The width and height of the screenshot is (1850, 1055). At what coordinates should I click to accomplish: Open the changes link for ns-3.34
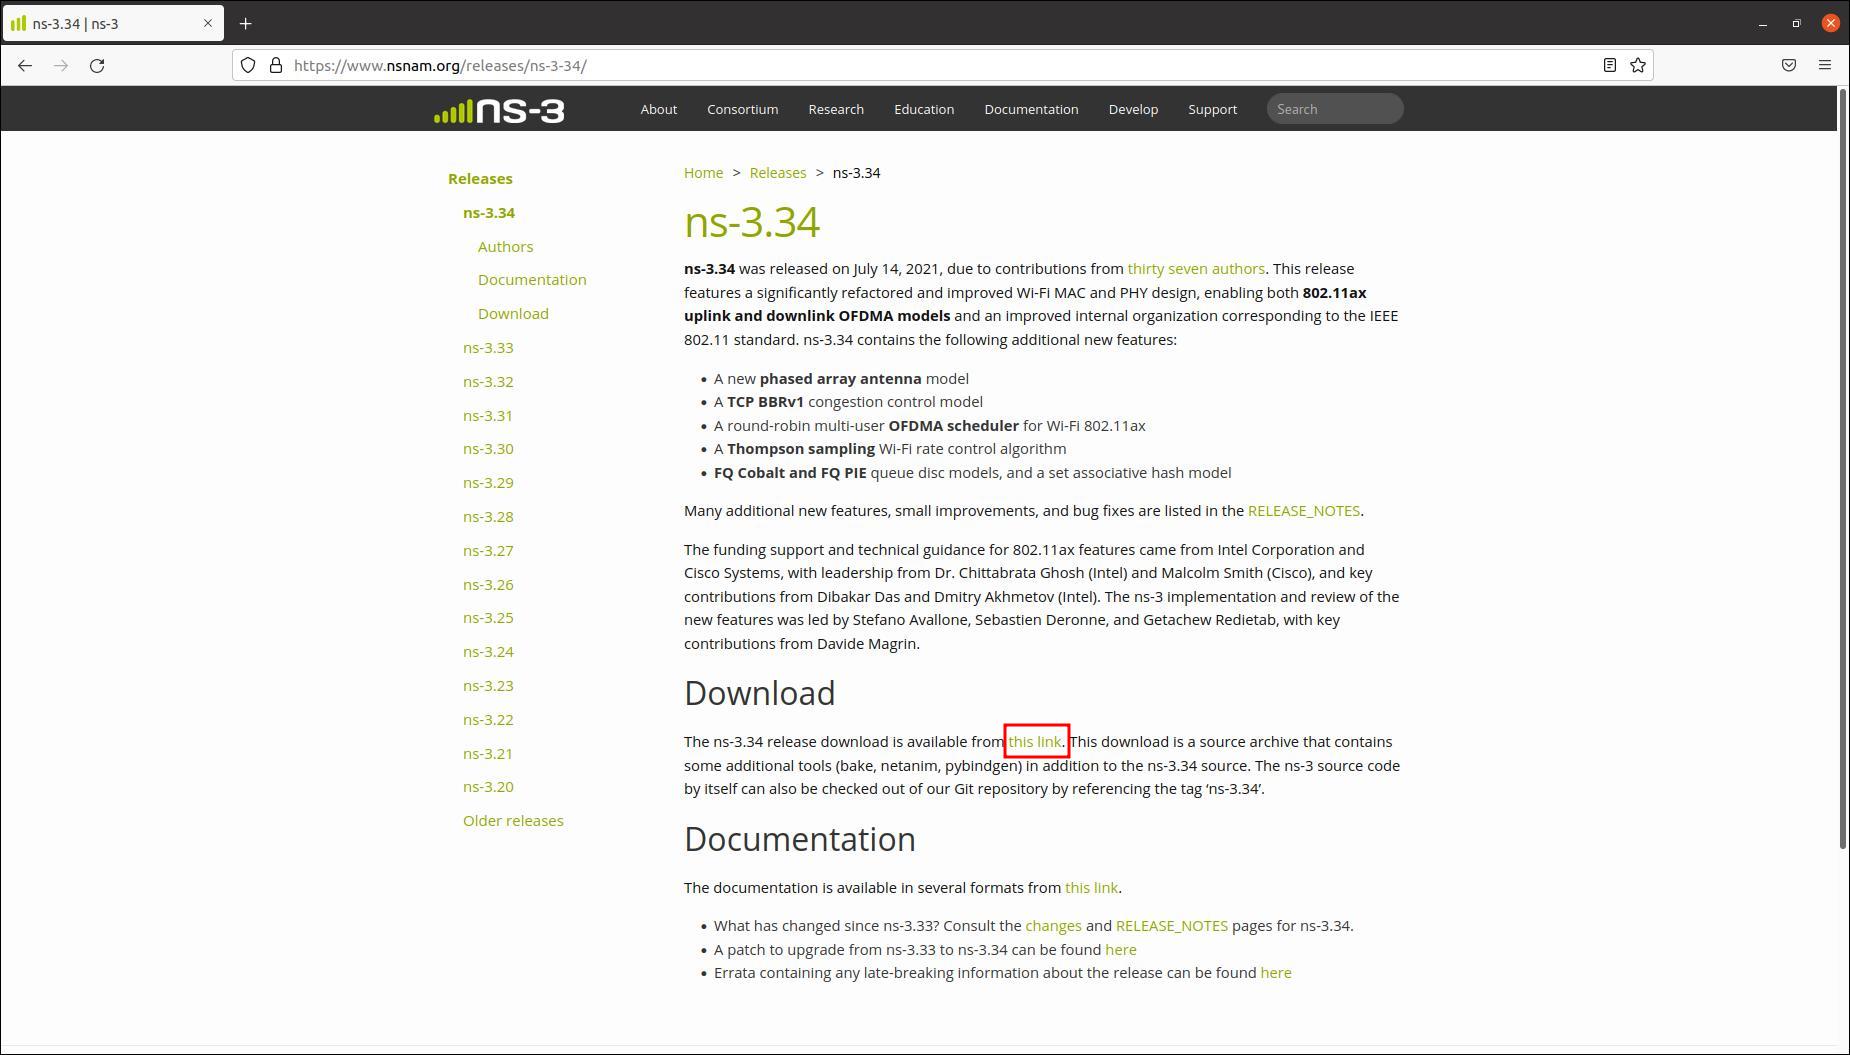tap(1053, 926)
